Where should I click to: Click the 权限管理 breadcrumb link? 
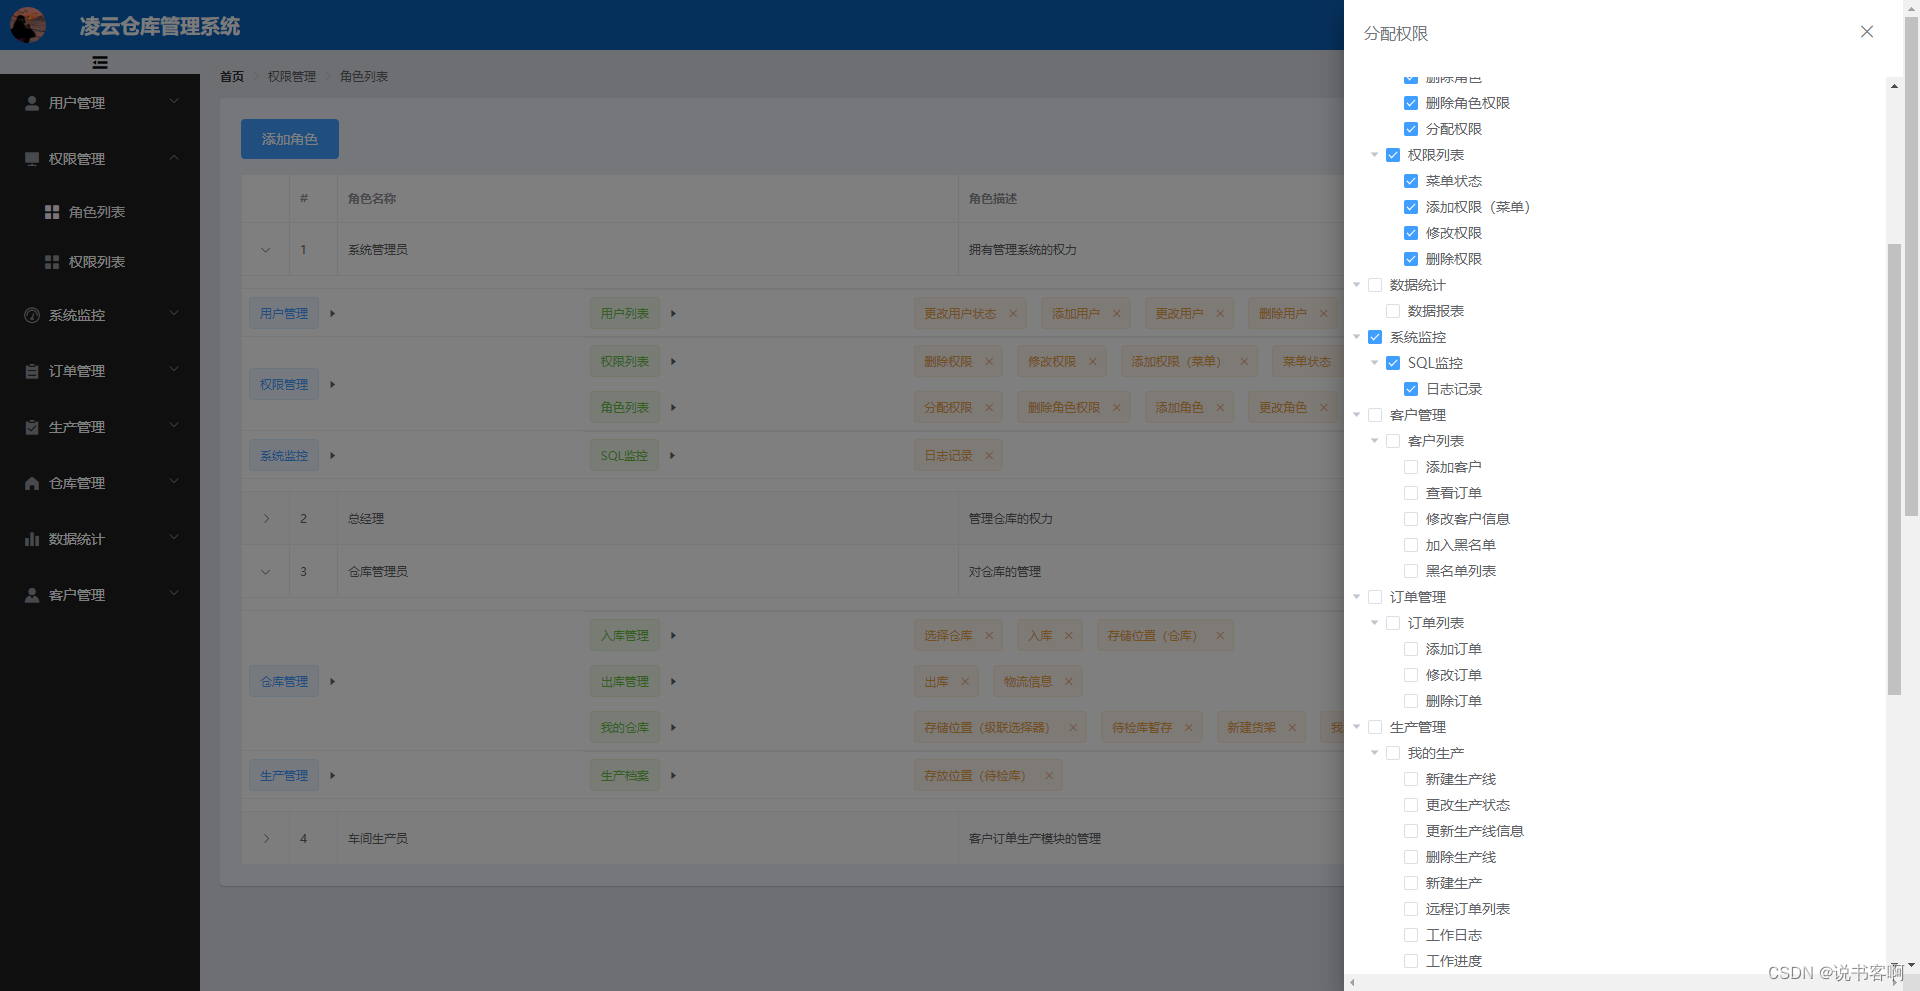click(292, 77)
